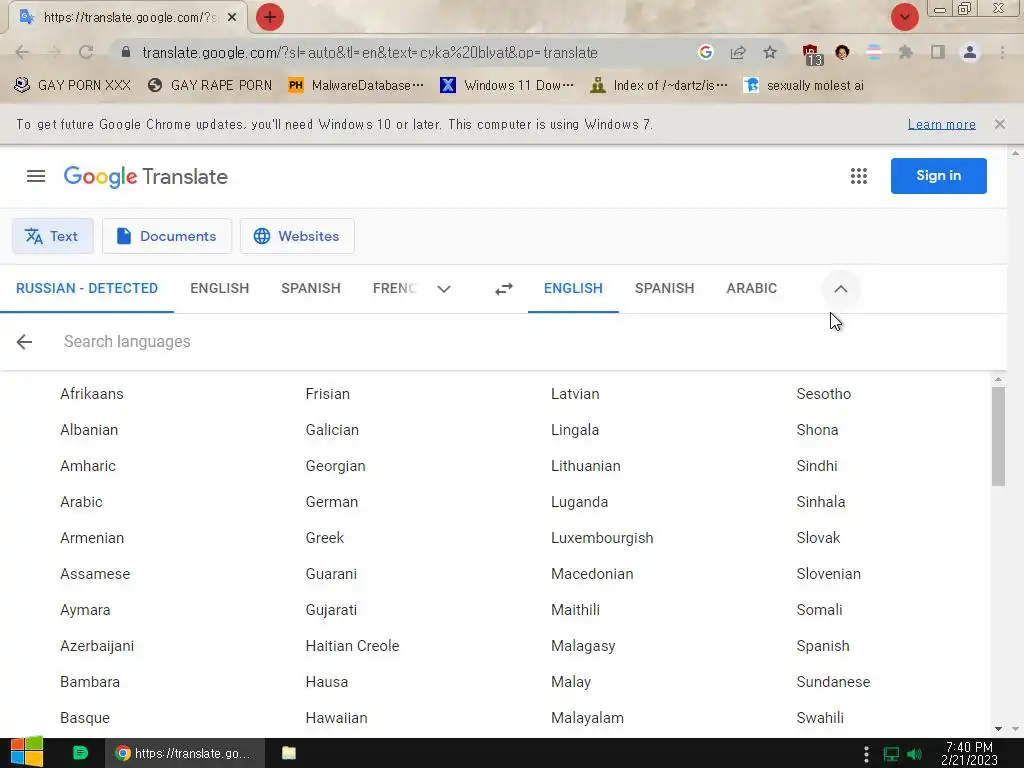Click the round avatar extension icon

coord(842,52)
